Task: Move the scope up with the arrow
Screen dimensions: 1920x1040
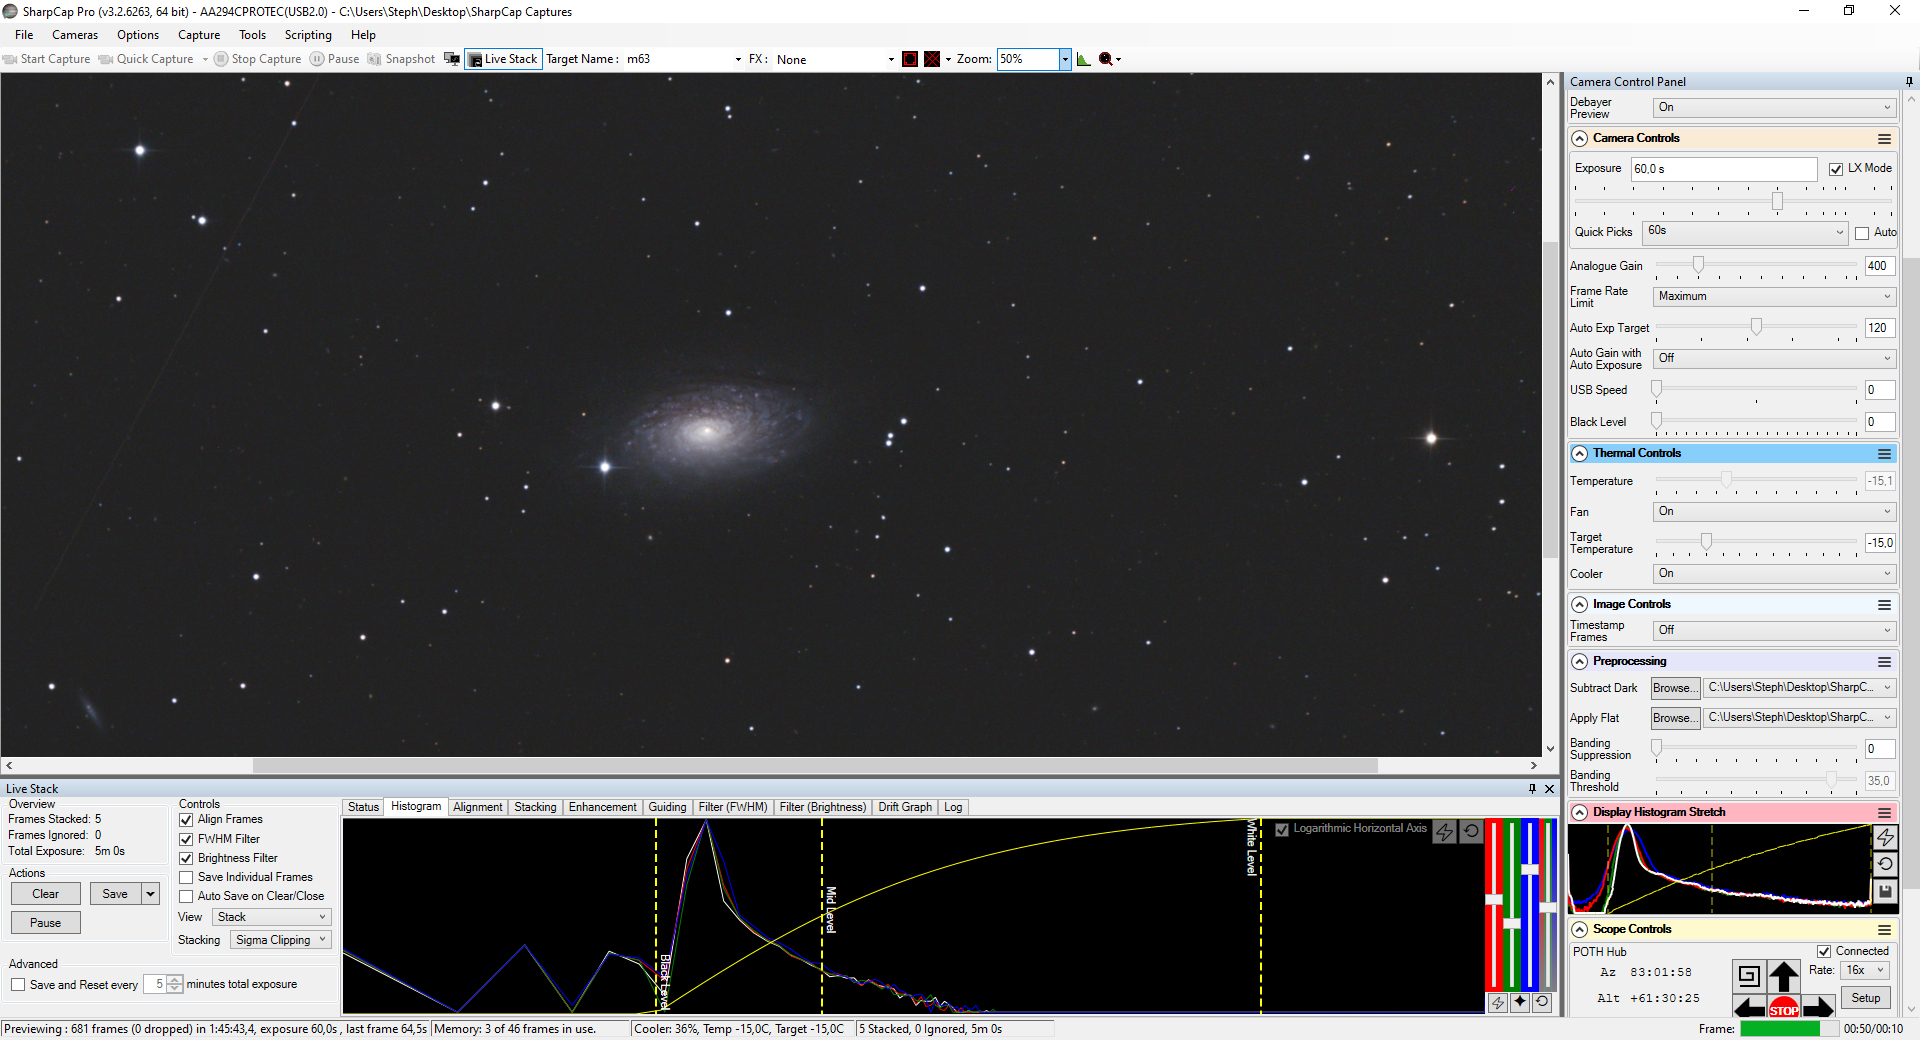Action: click(1784, 976)
